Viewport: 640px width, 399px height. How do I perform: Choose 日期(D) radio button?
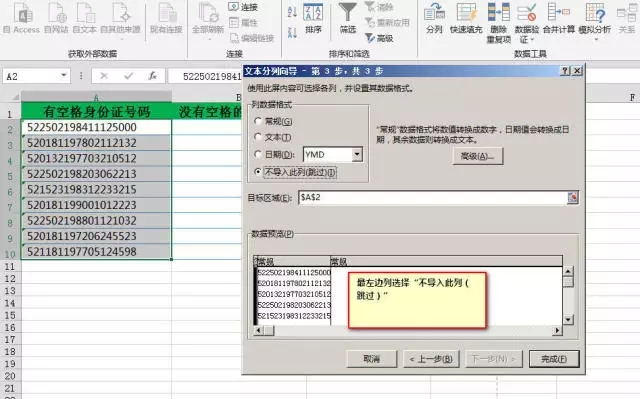(258, 154)
